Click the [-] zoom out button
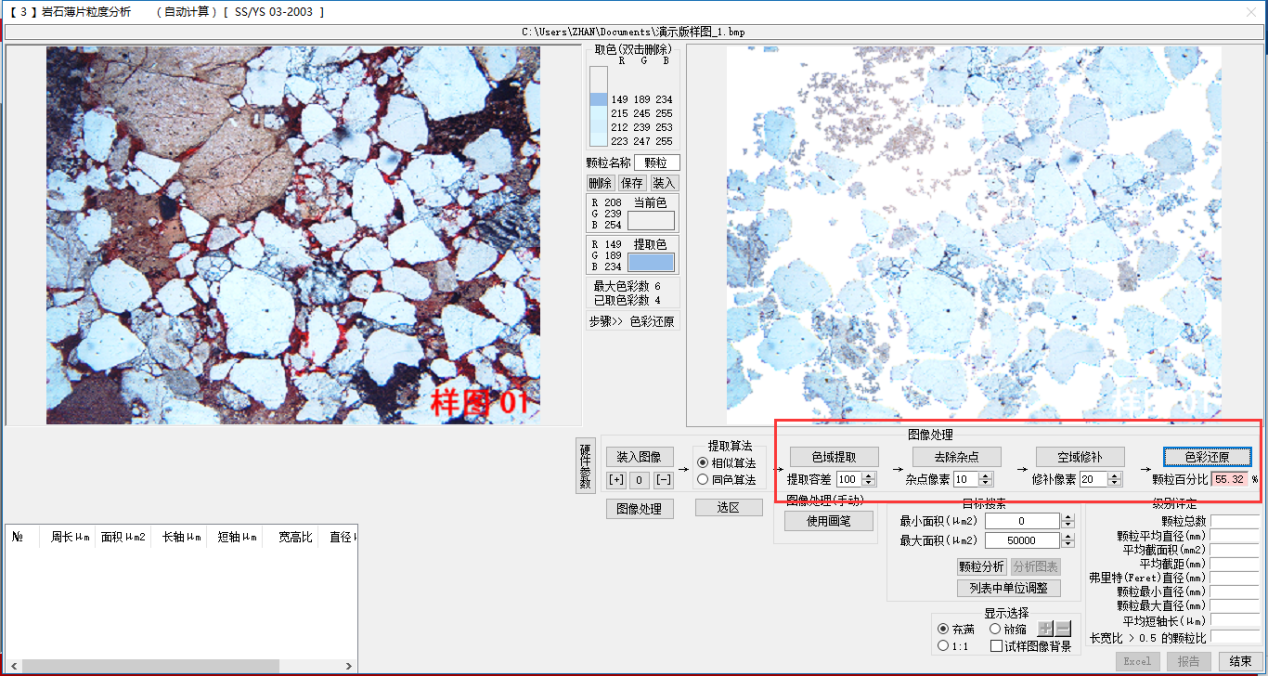The width and height of the screenshot is (1268, 676). pyautogui.click(x=663, y=480)
